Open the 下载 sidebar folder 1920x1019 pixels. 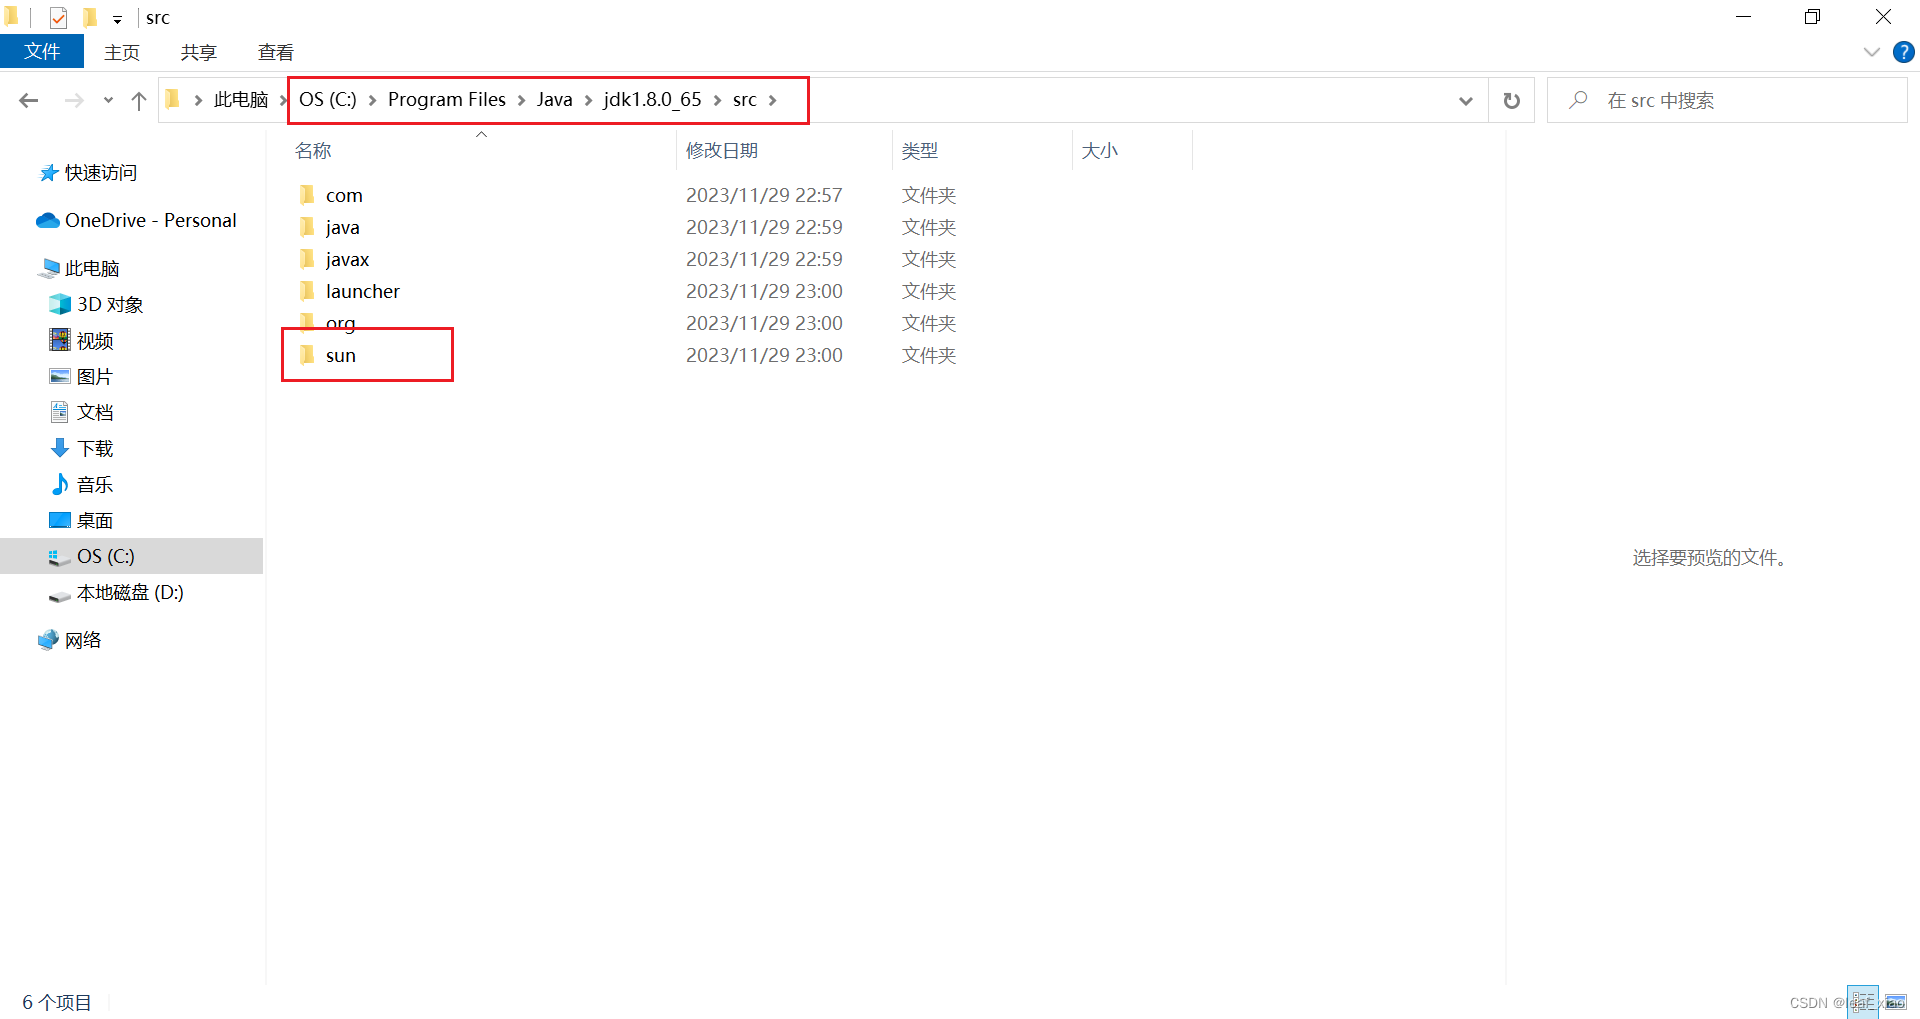click(x=95, y=449)
